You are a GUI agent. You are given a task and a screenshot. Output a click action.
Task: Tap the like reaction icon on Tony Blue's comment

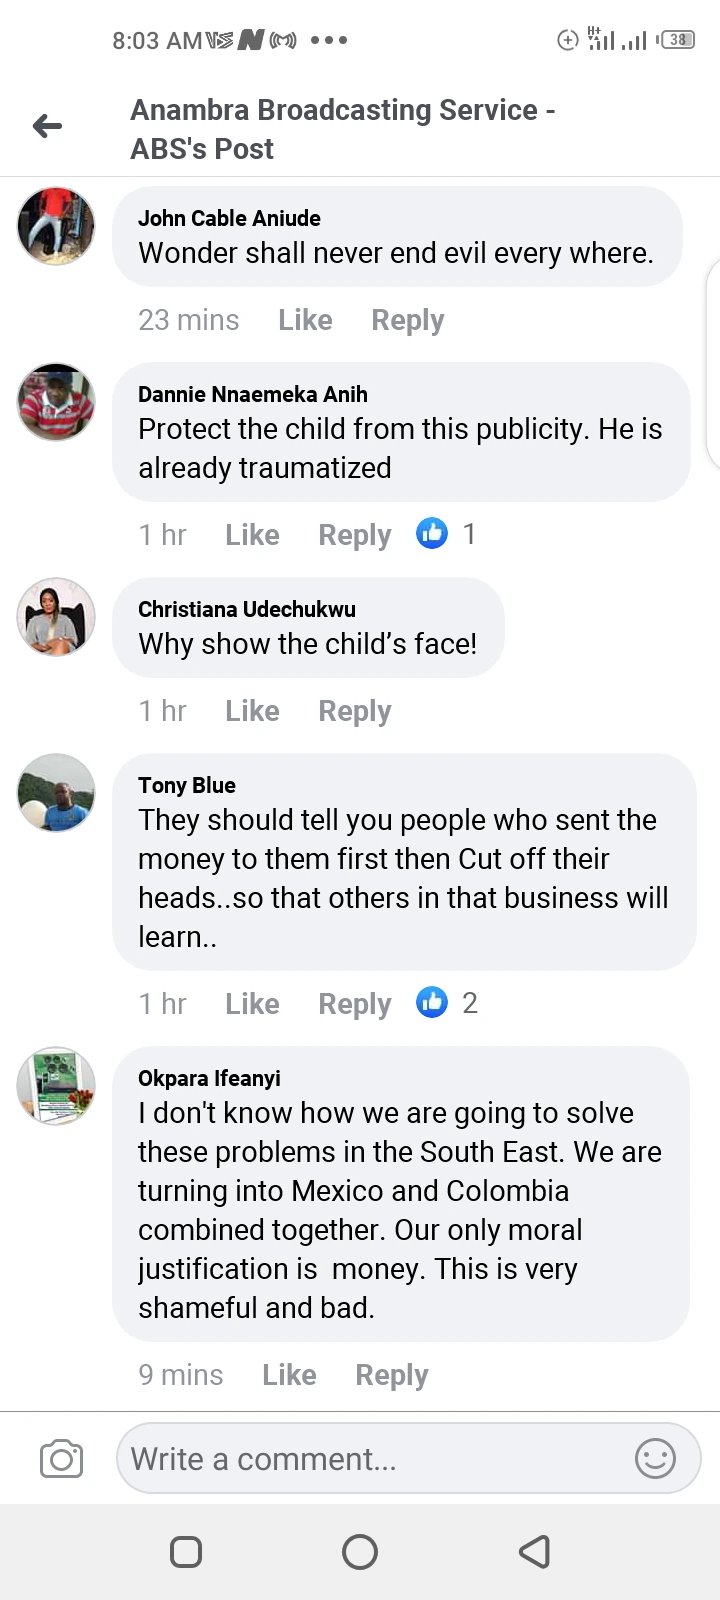pyautogui.click(x=432, y=1002)
